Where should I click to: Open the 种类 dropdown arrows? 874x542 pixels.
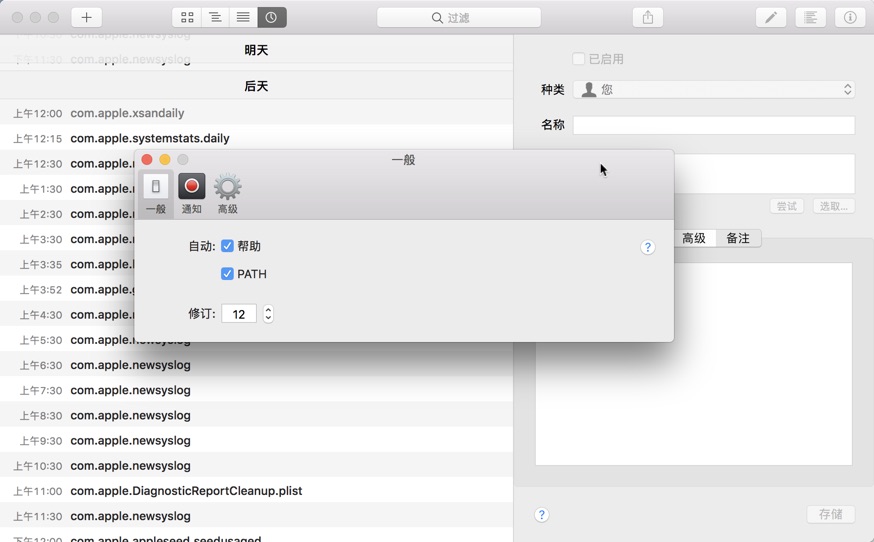pyautogui.click(x=847, y=89)
